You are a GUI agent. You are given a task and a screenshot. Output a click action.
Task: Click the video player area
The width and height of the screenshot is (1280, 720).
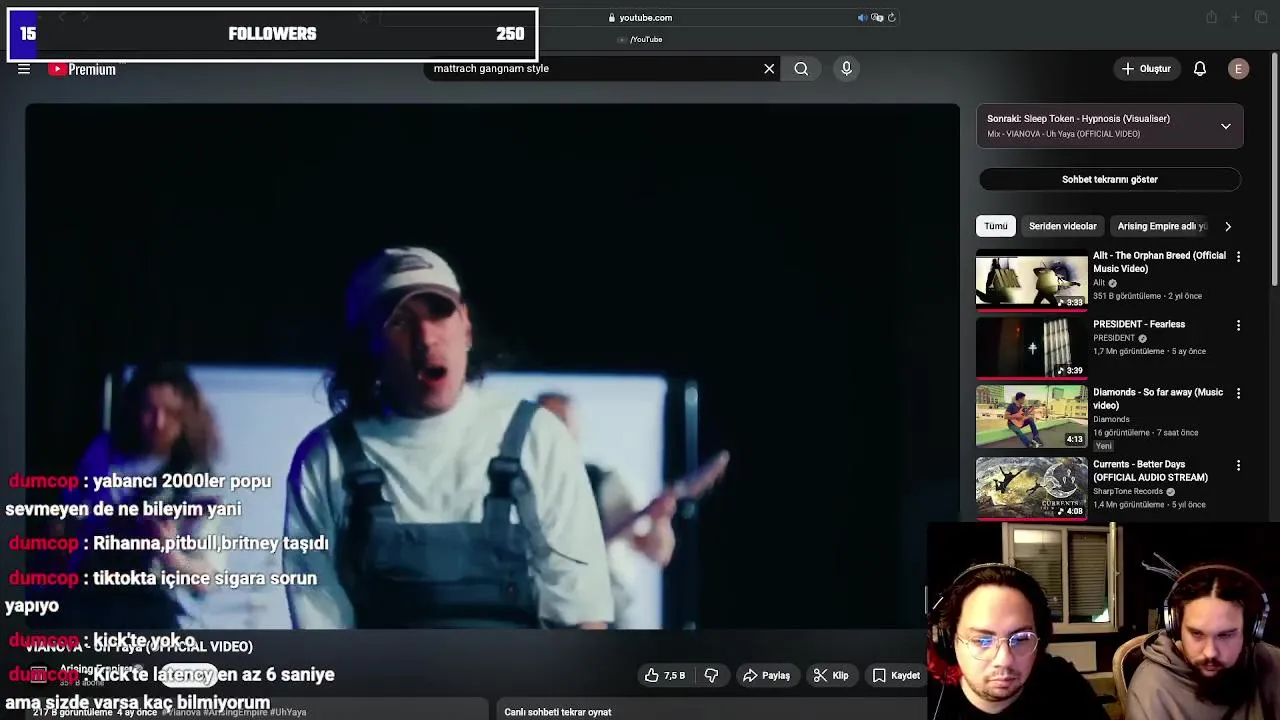(x=492, y=366)
